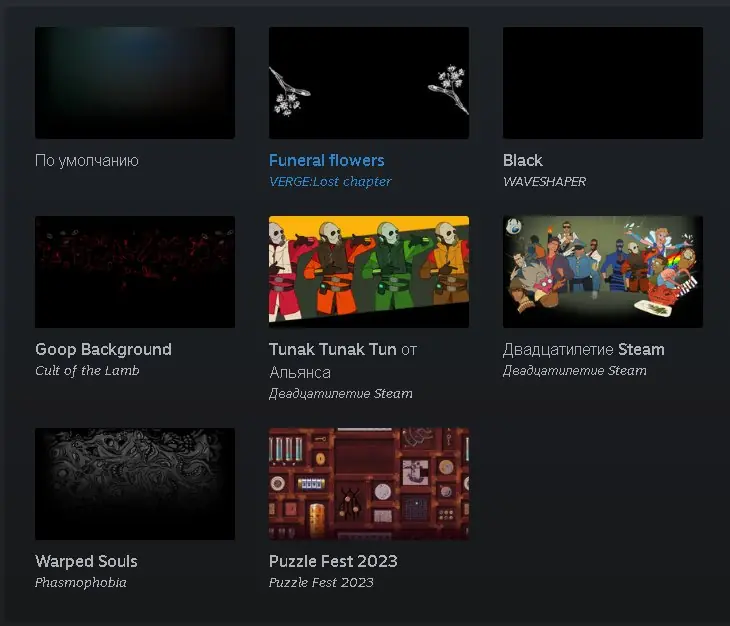Viewport: 730px width, 626px height.
Task: Pick the Black WAVESHAPER background thumbnail
Action: tap(603, 83)
